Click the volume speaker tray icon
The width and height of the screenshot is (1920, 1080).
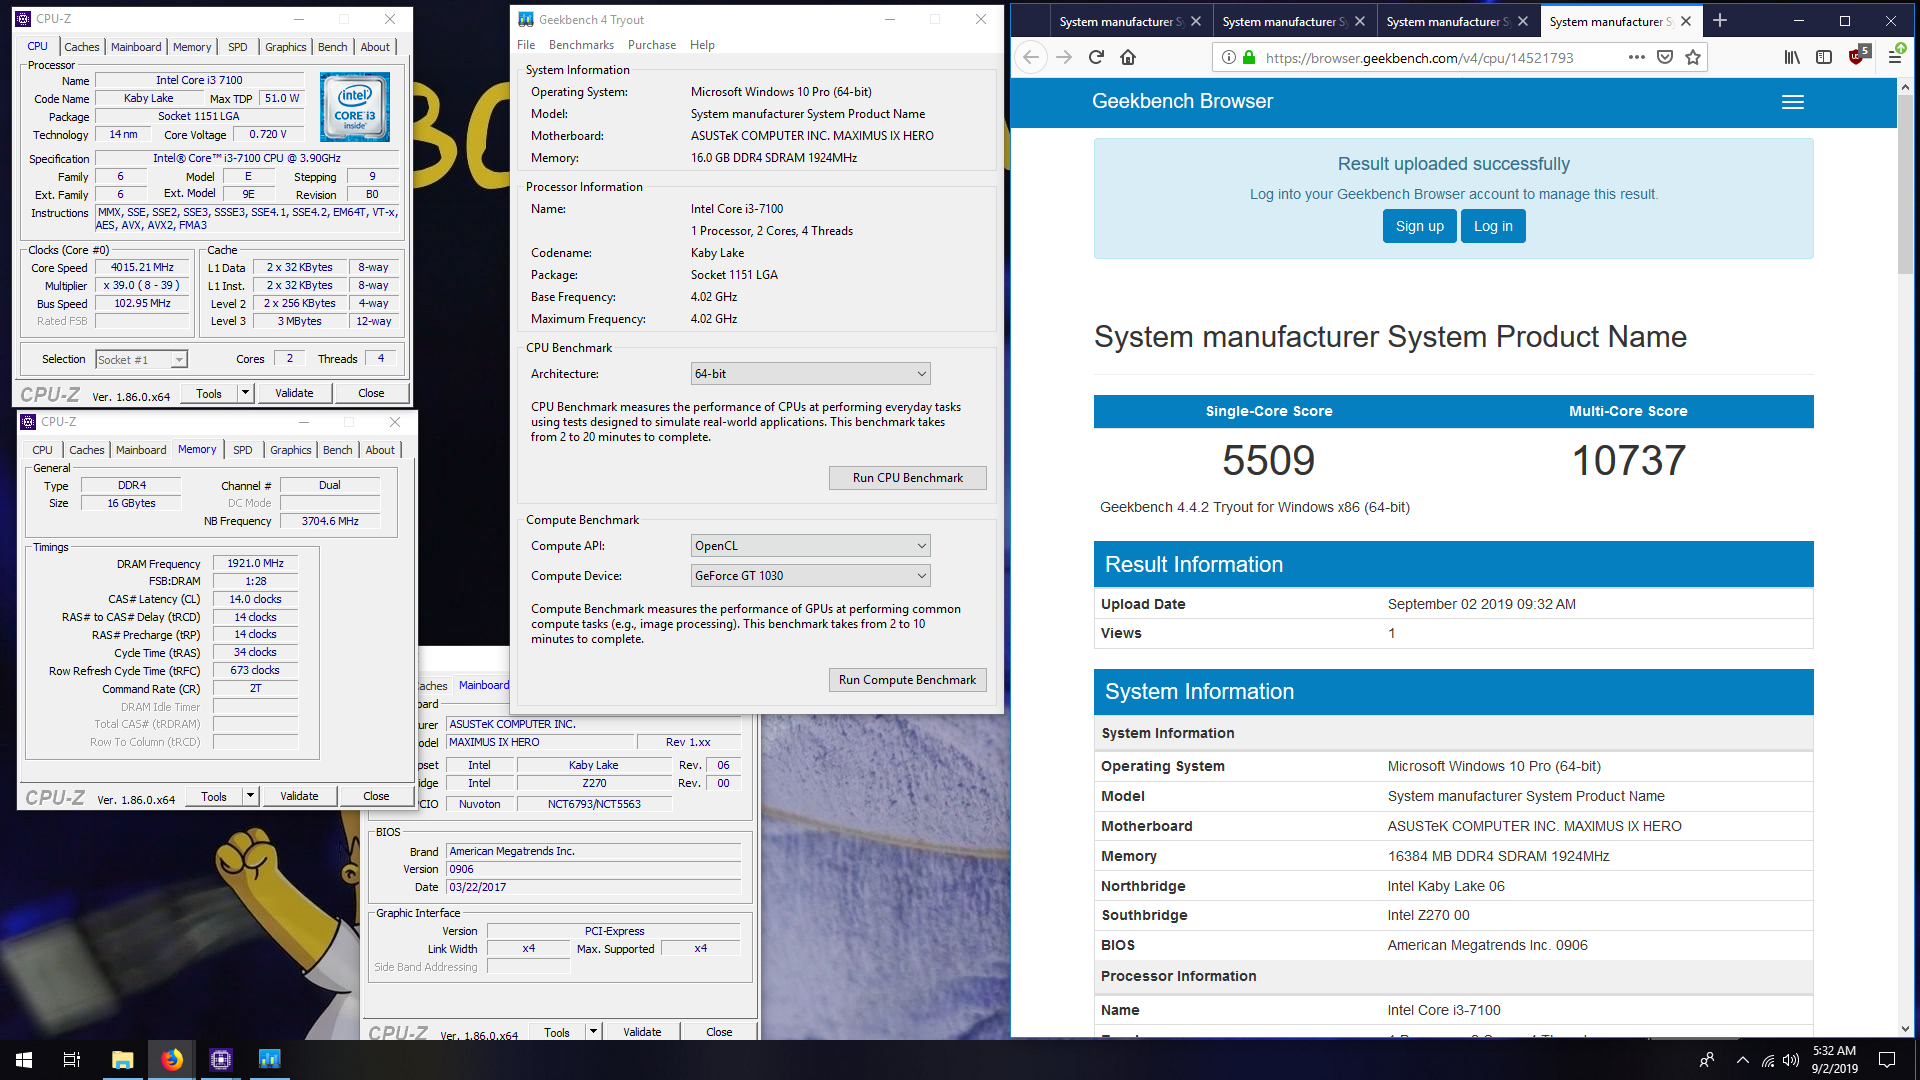click(1791, 1060)
